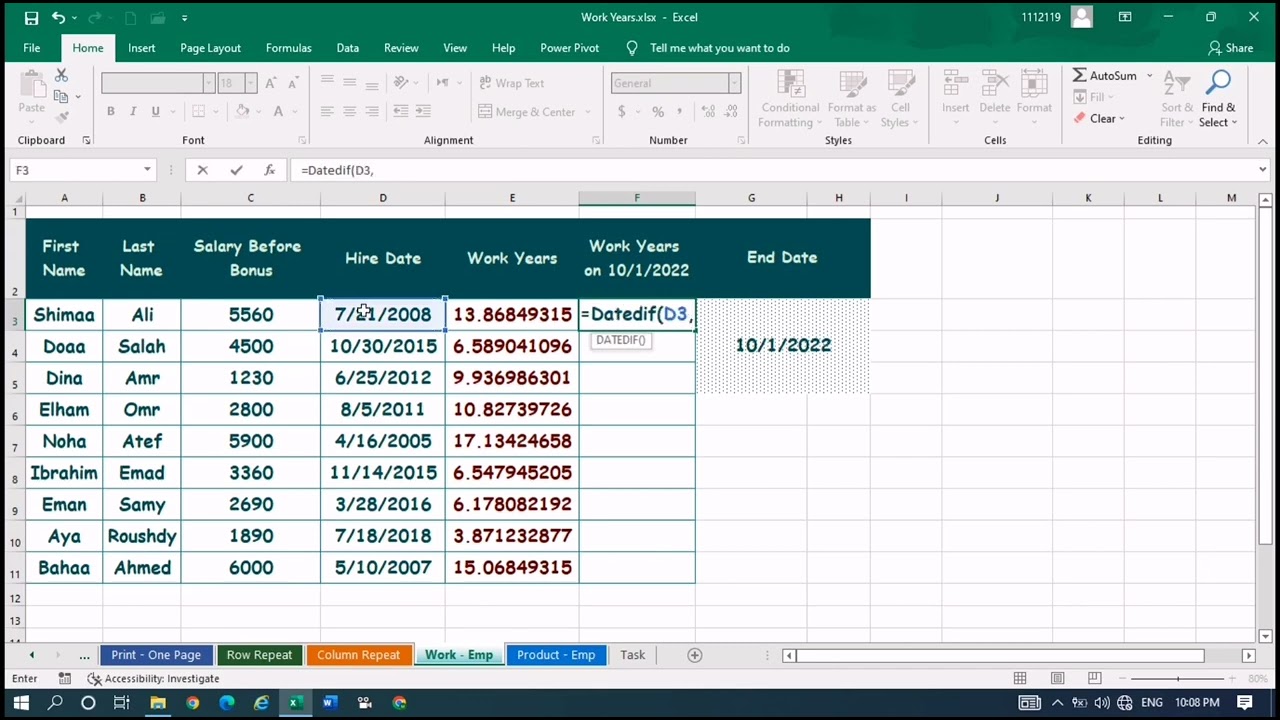The width and height of the screenshot is (1280, 720).
Task: Switch to Page Layout view in status bar
Action: tap(1057, 678)
